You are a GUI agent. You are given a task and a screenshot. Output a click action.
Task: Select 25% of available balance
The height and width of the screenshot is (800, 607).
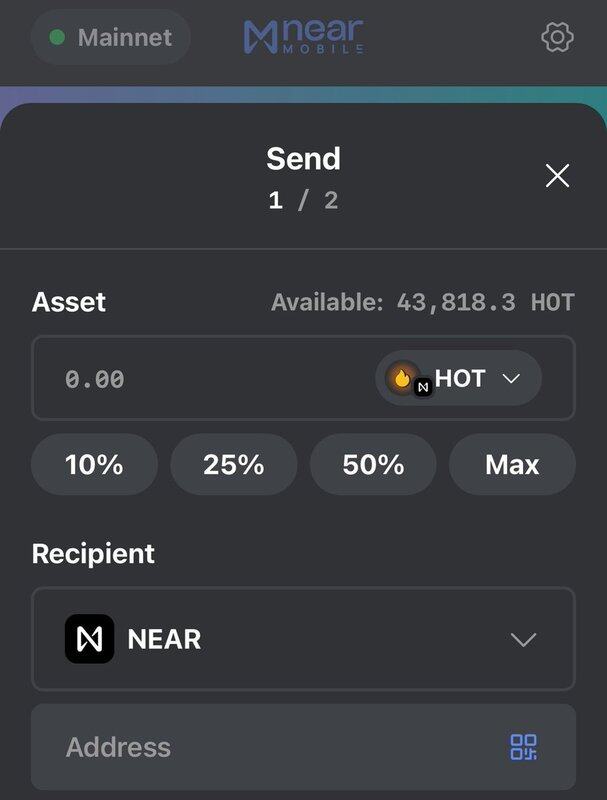tap(233, 465)
